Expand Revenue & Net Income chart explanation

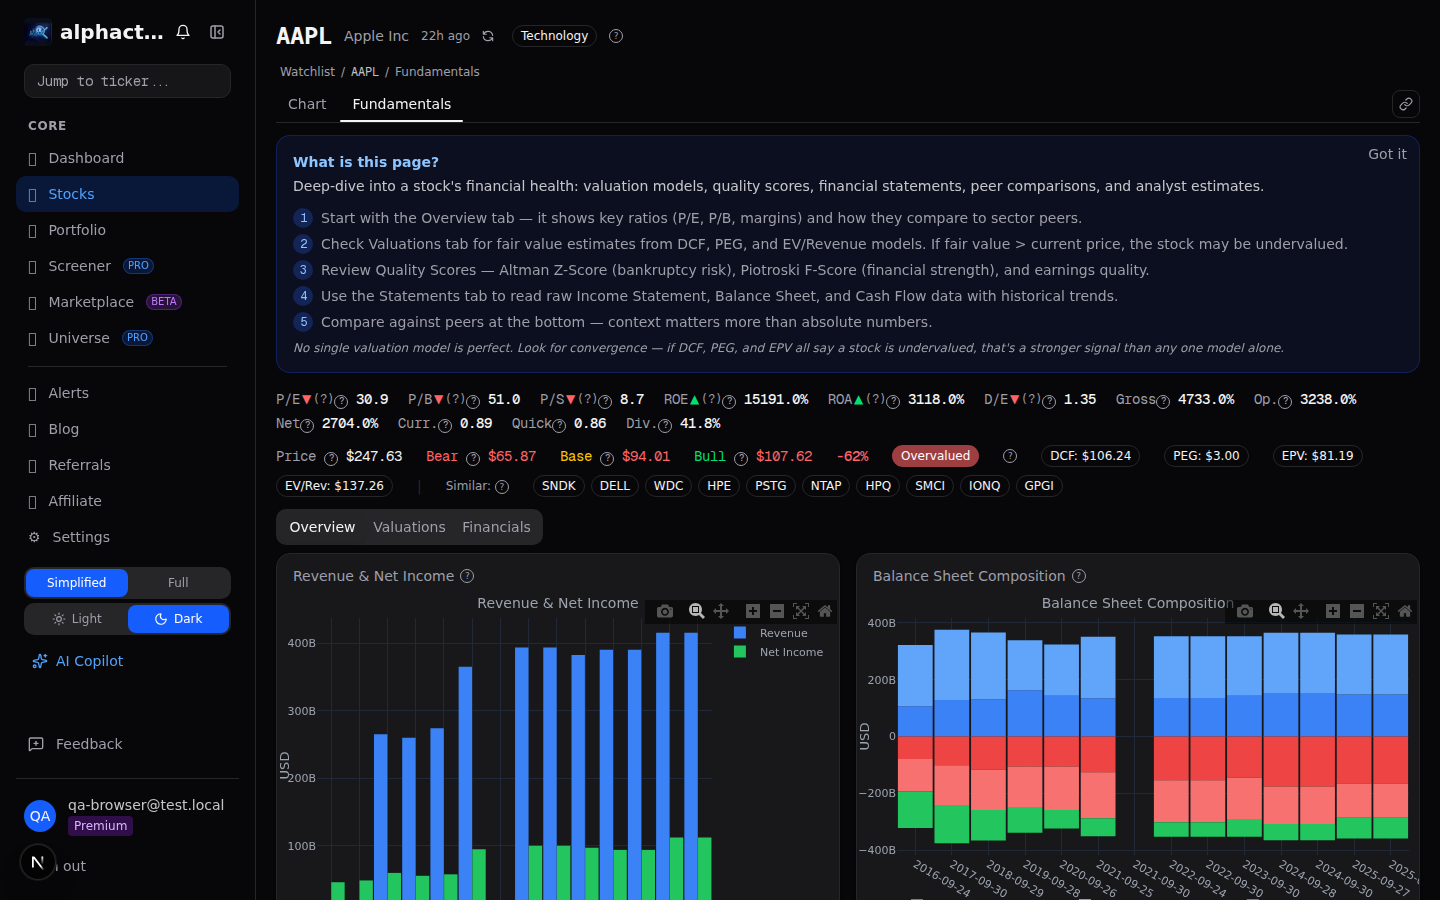[x=466, y=576]
